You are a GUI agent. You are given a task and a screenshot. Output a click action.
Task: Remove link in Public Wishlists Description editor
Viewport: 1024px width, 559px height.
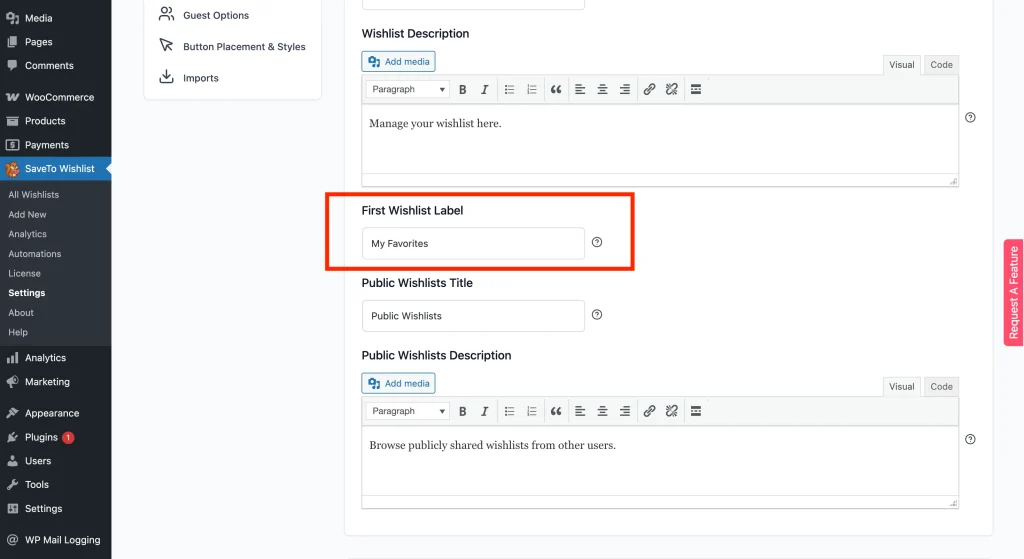tap(671, 411)
